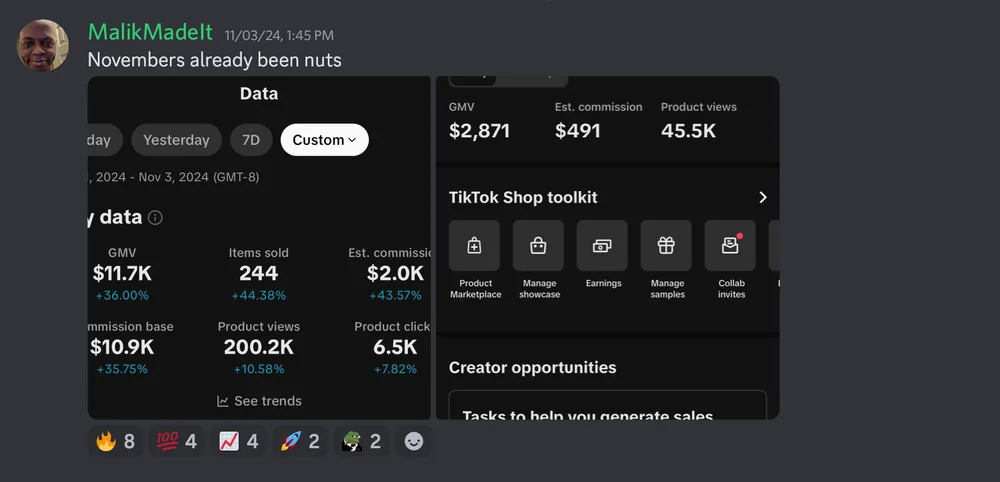
Task: Click the +44.38% items sold change
Action: coord(259,296)
